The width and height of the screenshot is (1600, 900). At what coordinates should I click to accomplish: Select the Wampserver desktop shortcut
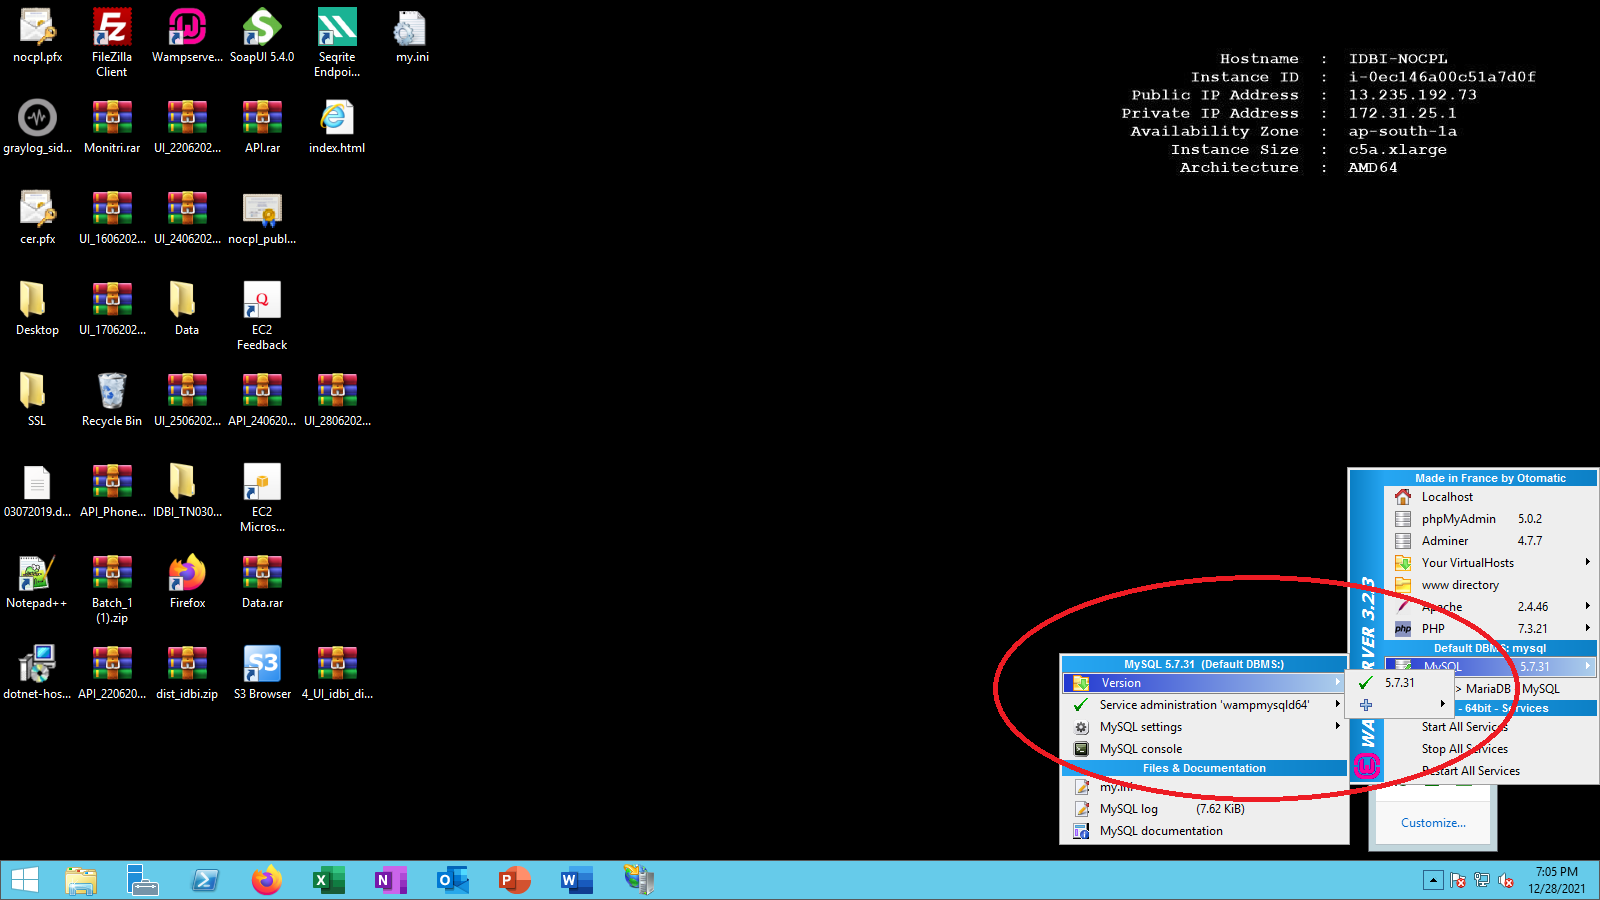187,36
